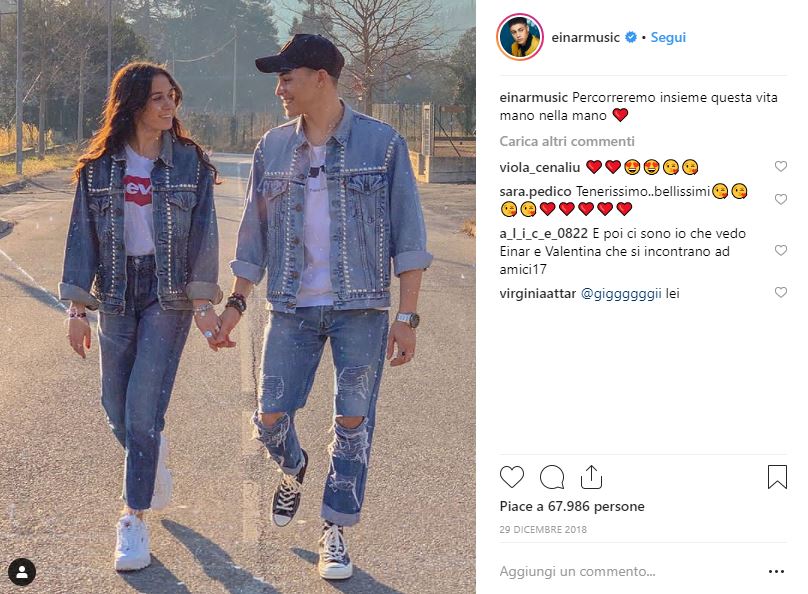
Task: Open the three-dot more options menu
Action: [x=776, y=571]
